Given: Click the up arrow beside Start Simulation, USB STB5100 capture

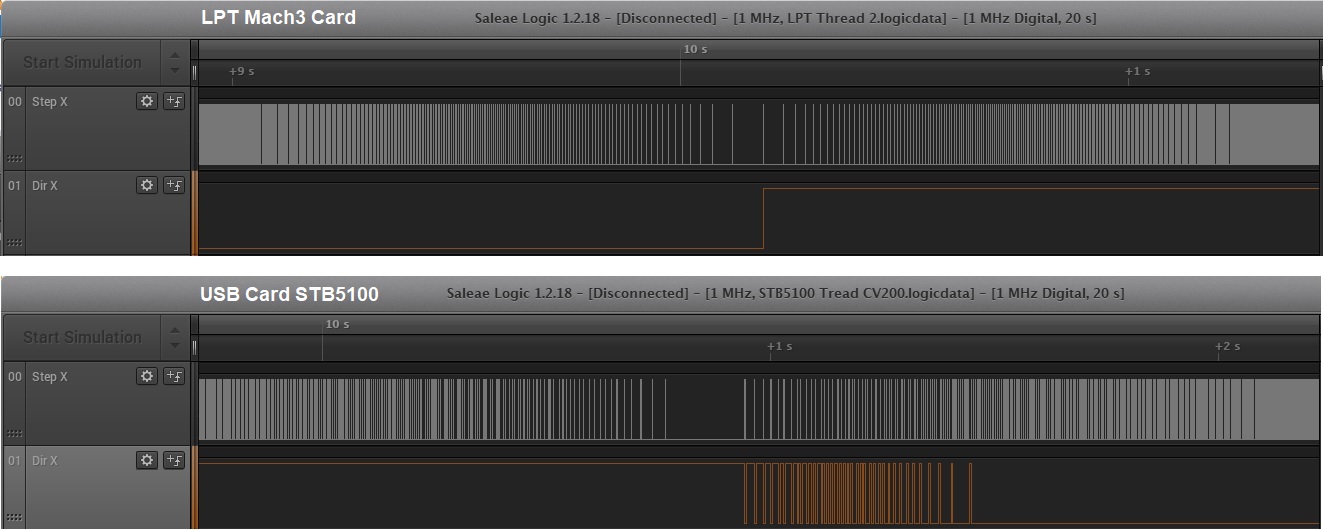Looking at the screenshot, I should [175, 330].
